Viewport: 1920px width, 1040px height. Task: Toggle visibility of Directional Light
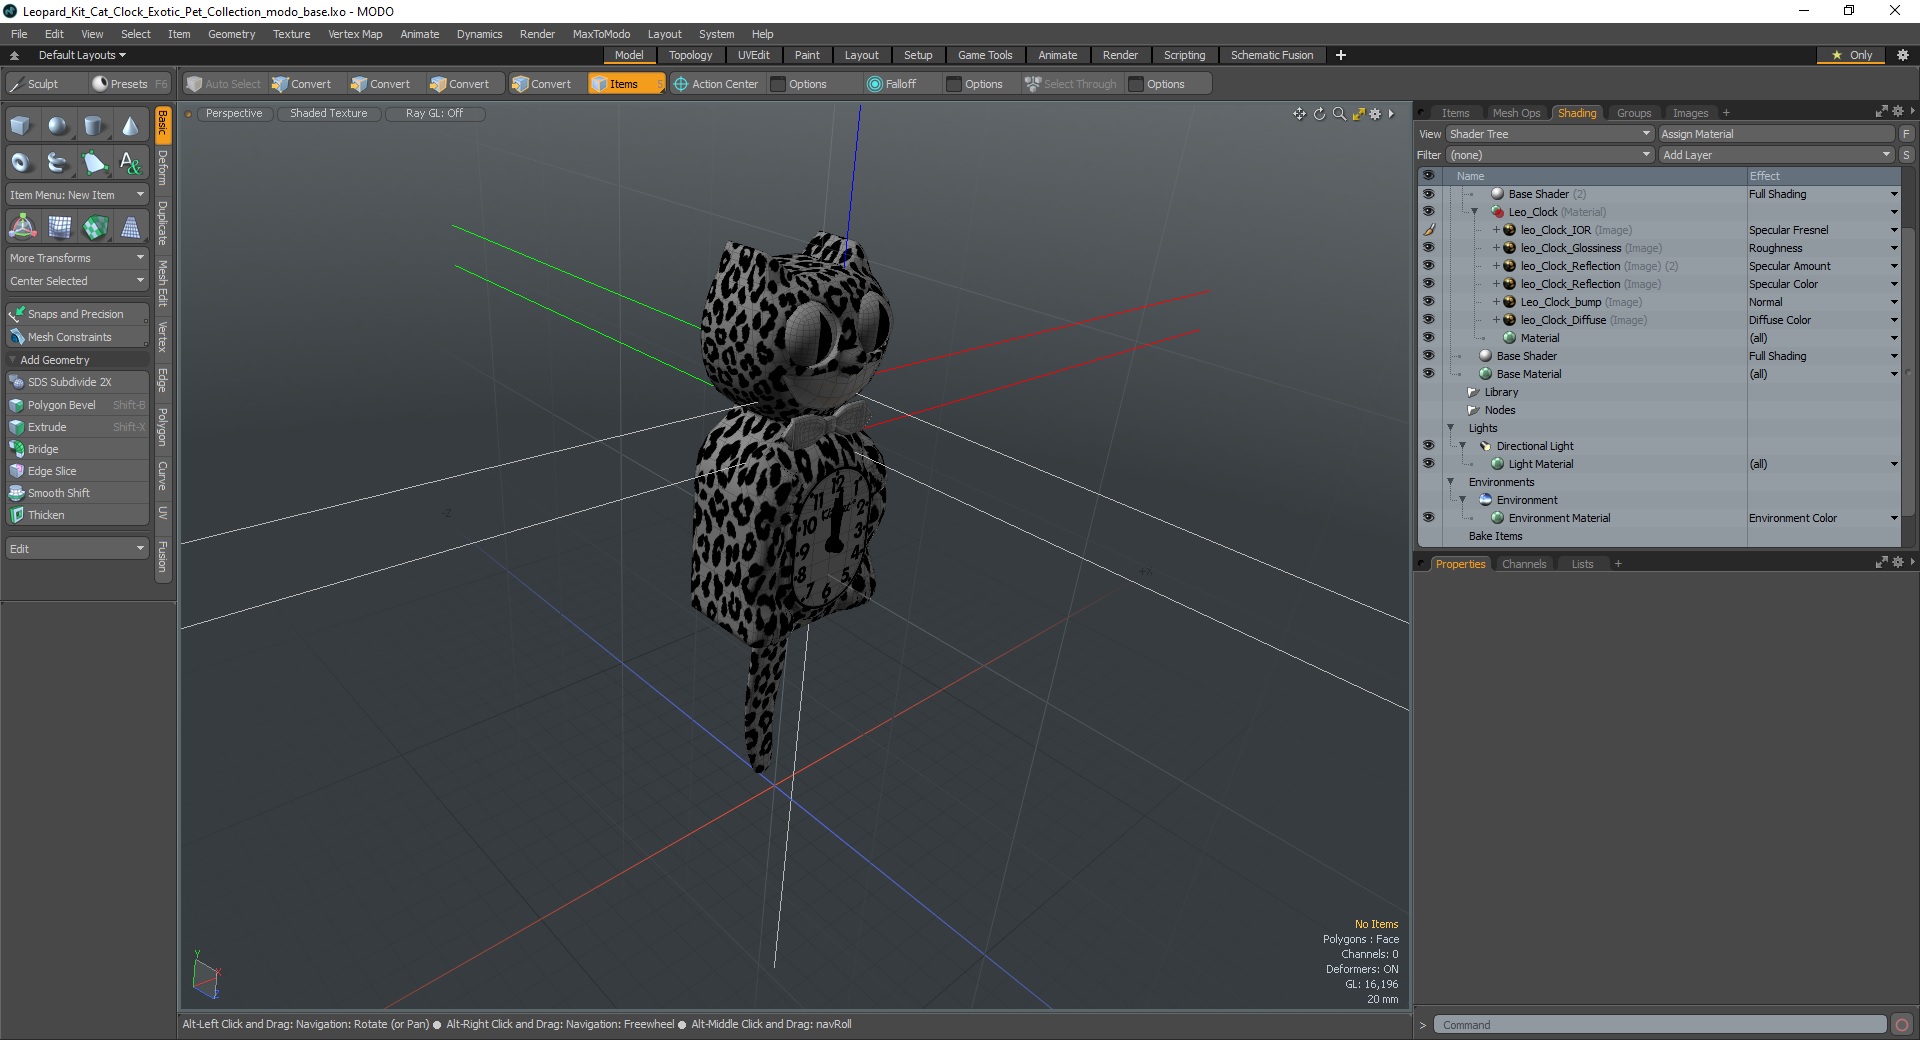tap(1428, 446)
